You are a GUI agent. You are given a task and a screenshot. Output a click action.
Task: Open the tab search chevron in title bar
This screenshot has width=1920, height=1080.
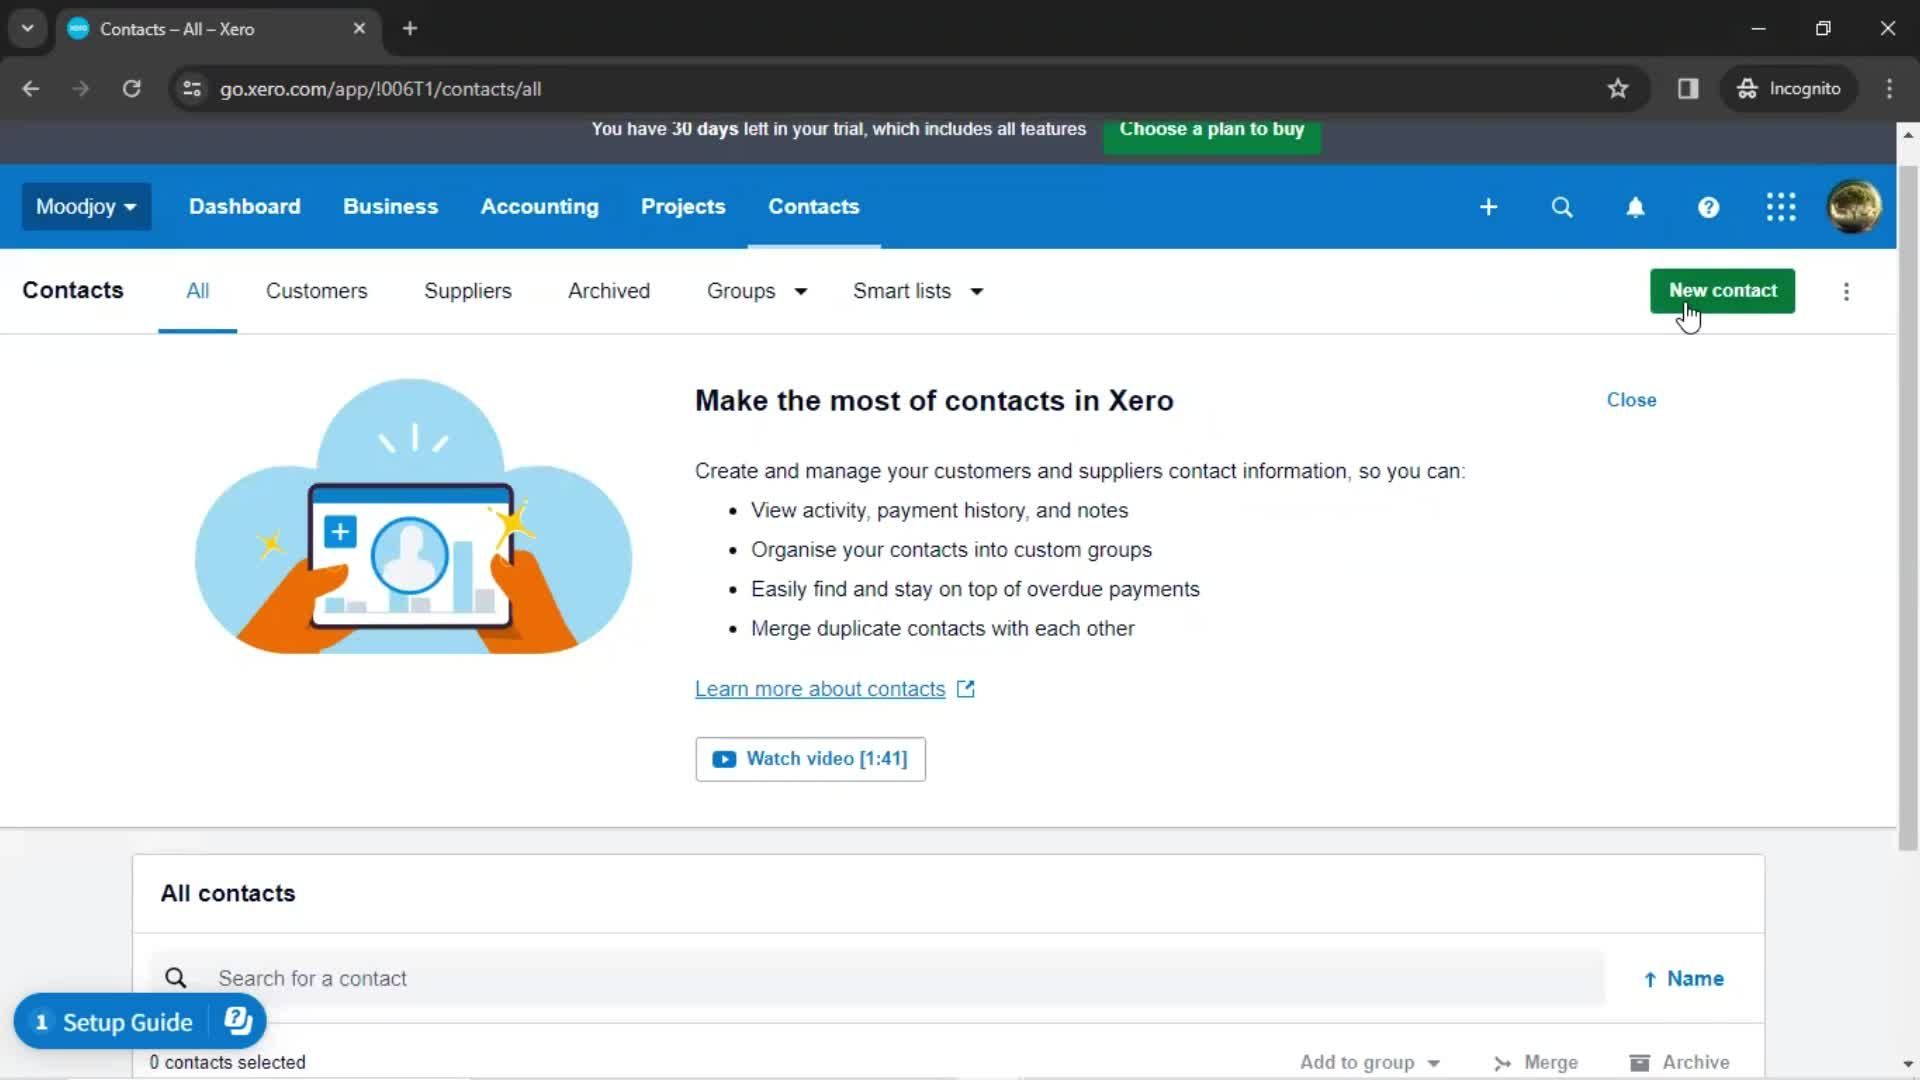point(28,29)
